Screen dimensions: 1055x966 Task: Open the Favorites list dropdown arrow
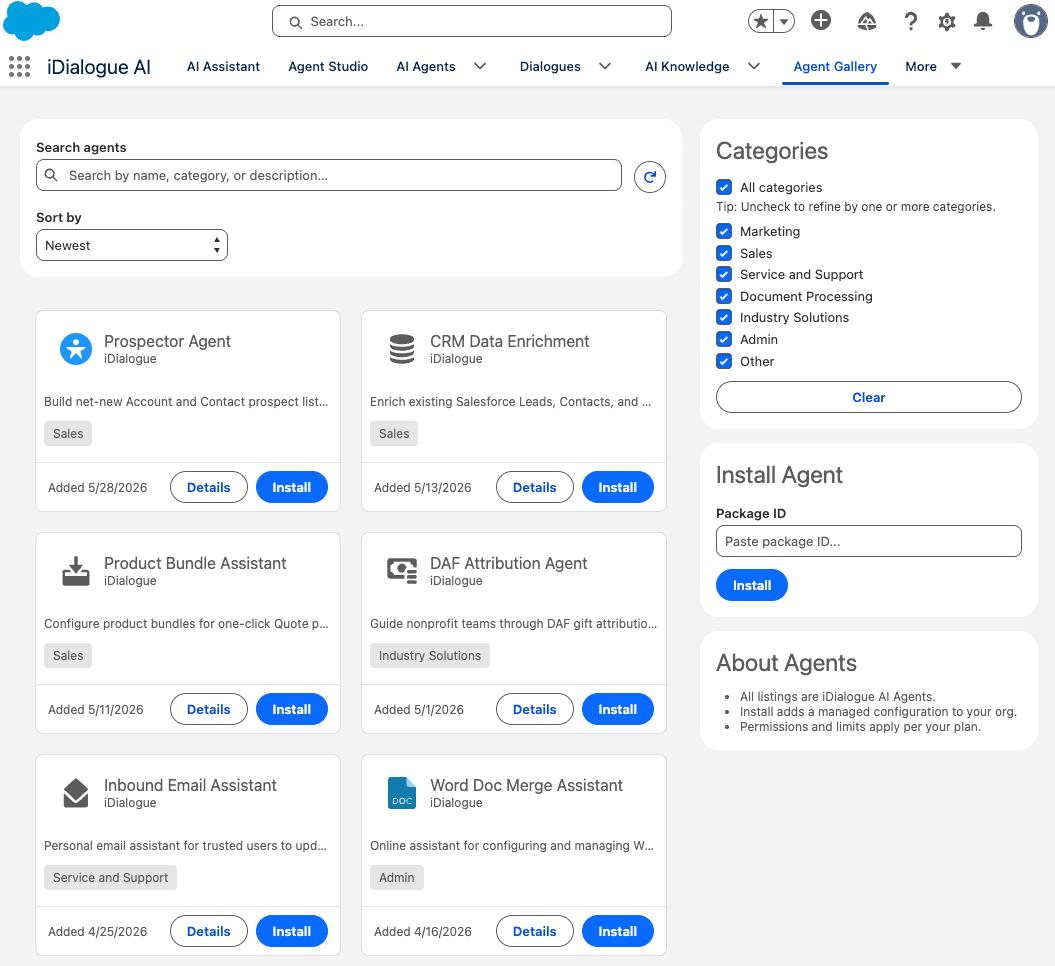(784, 22)
